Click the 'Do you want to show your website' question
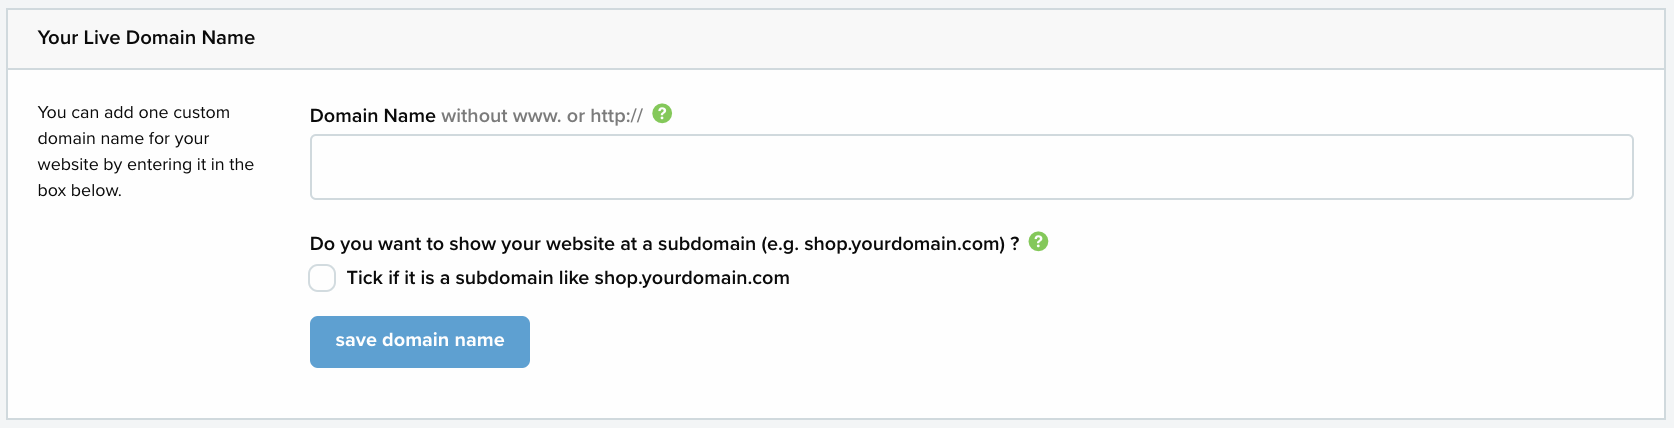This screenshot has width=1674, height=428. pyautogui.click(x=664, y=244)
